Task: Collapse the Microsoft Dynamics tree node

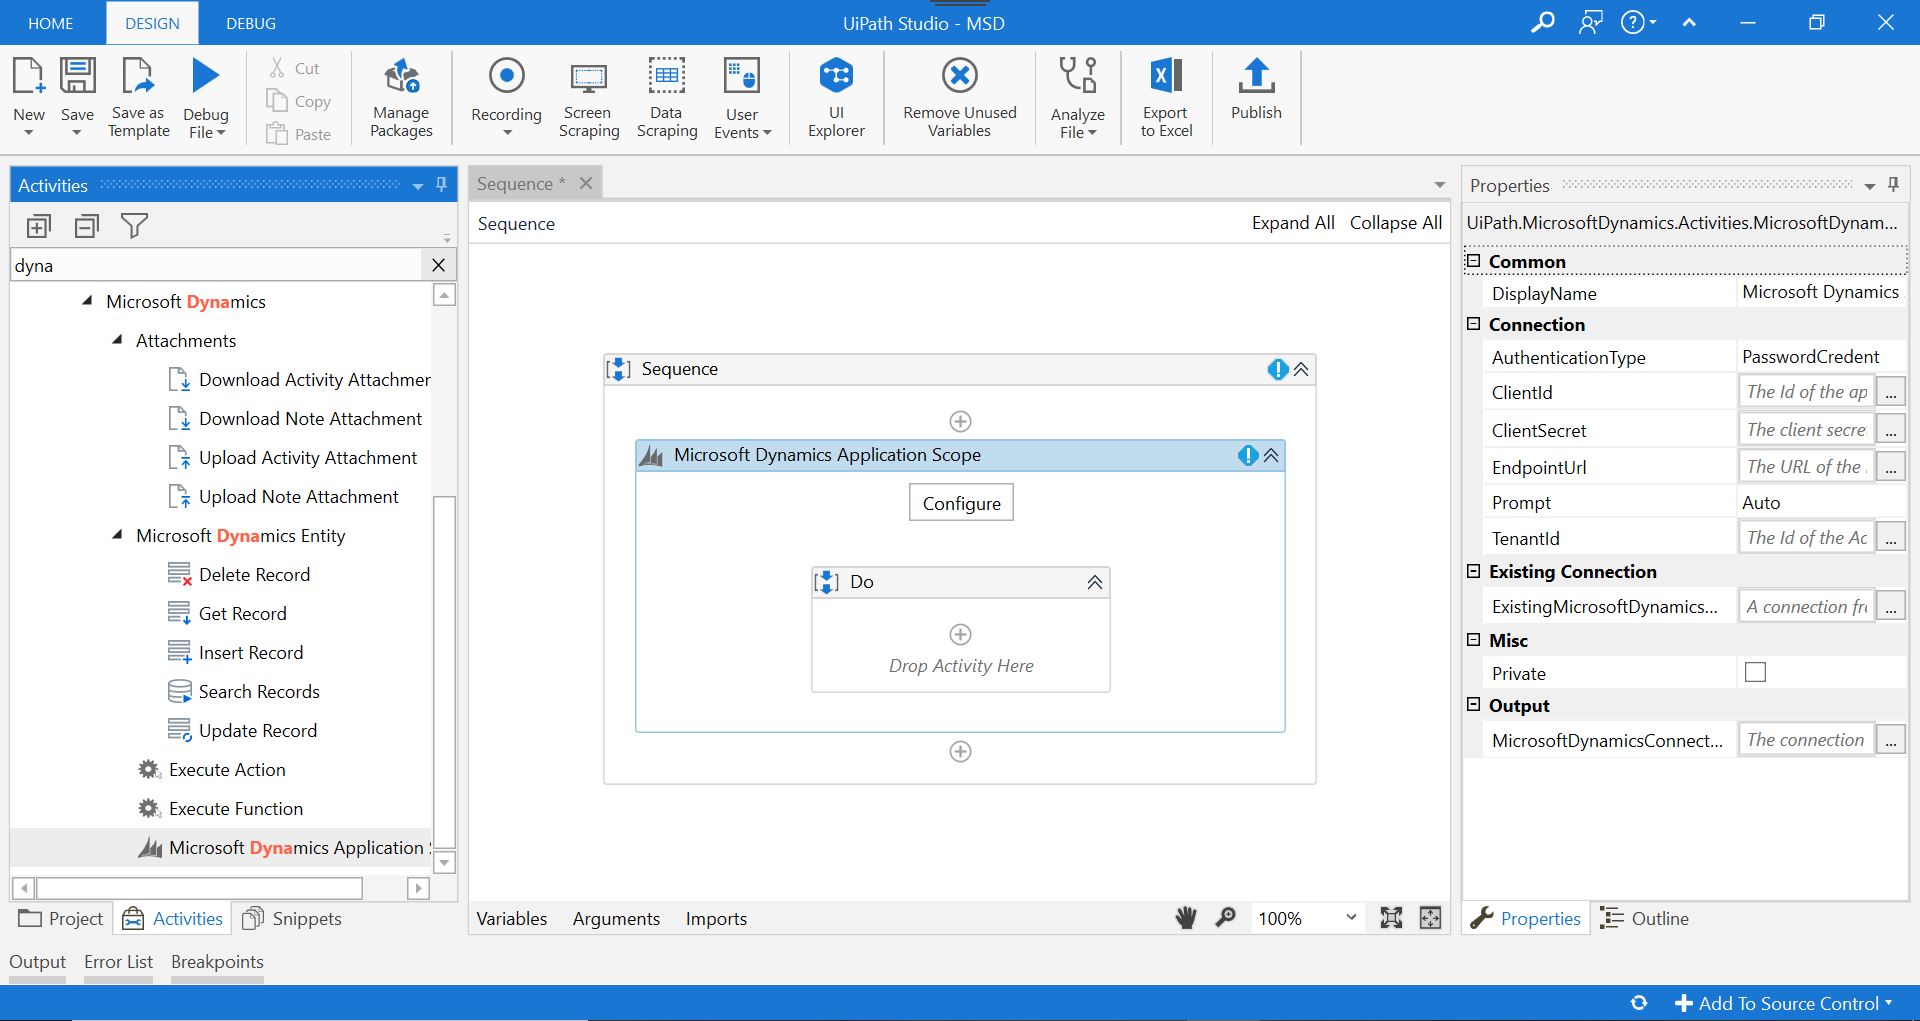Action: [87, 301]
